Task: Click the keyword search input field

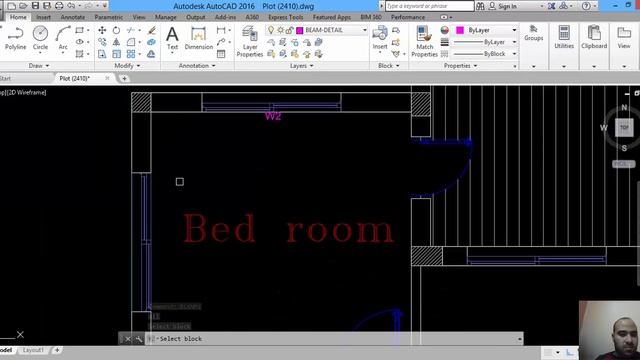Action: [429, 6]
